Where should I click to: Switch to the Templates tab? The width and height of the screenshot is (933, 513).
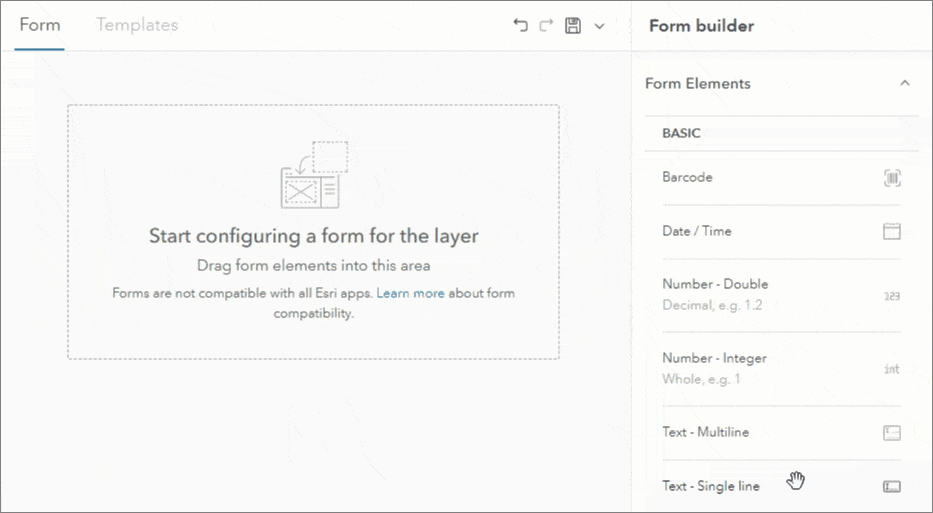[137, 24]
